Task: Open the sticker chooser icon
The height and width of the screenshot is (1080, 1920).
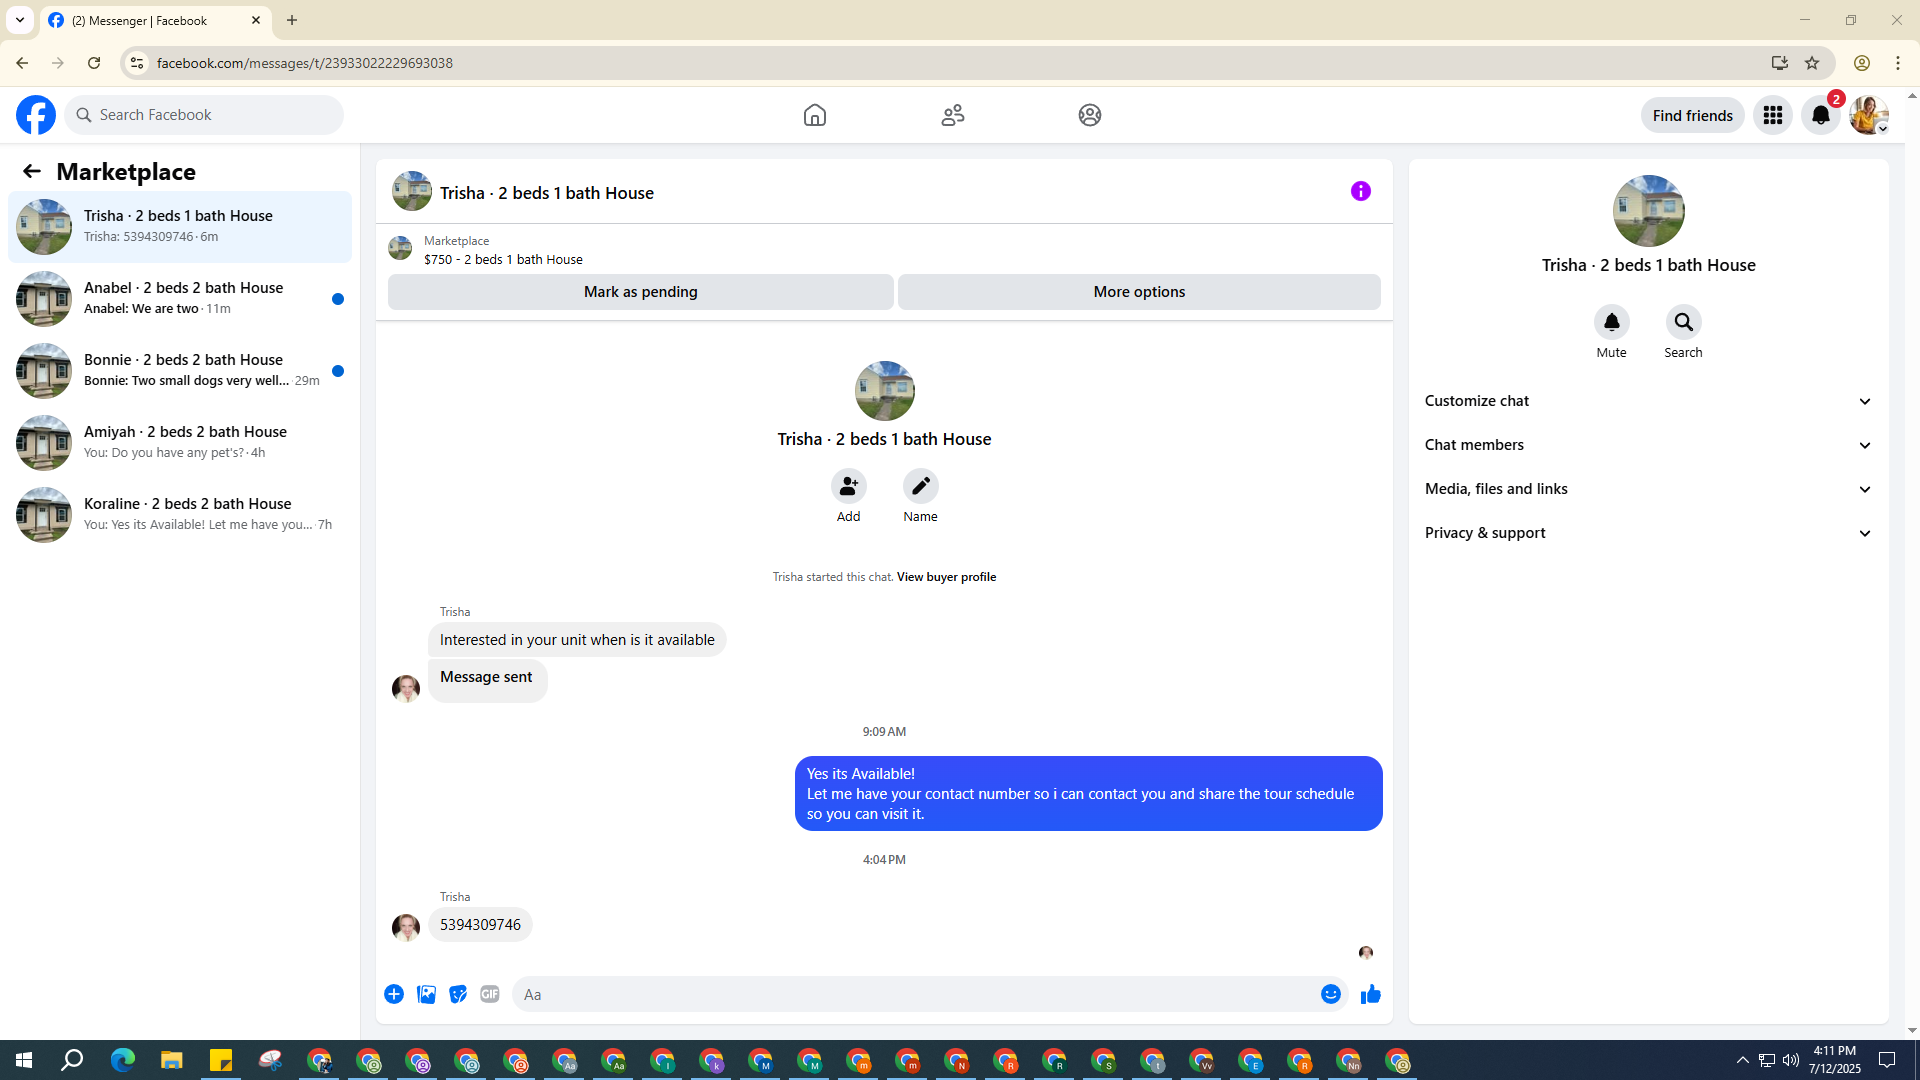Action: [458, 994]
